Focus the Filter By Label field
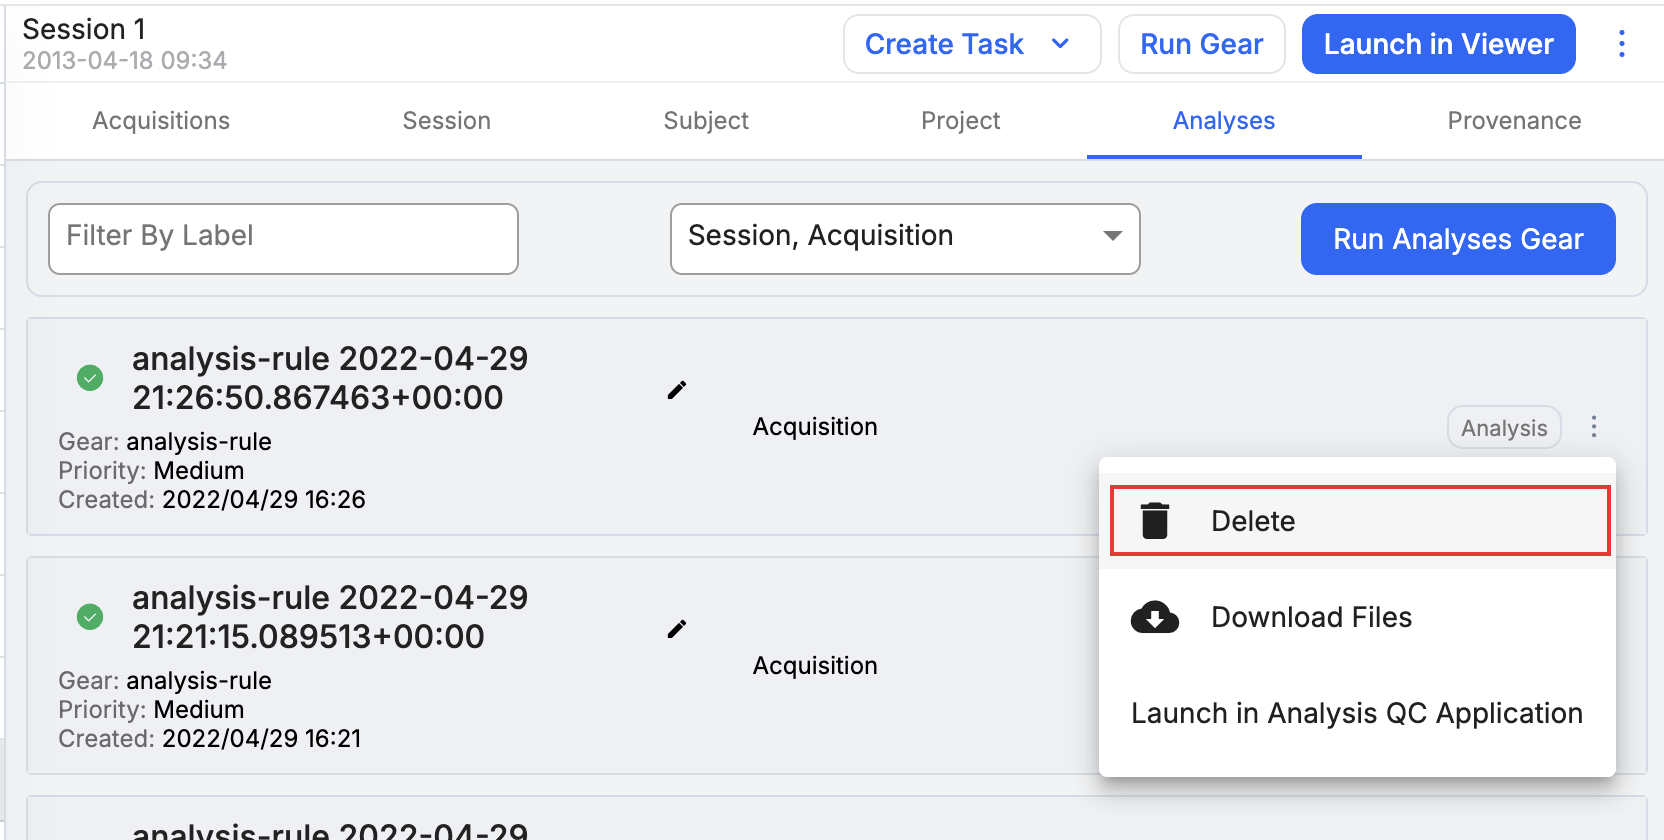The width and height of the screenshot is (1664, 840). [x=283, y=239]
